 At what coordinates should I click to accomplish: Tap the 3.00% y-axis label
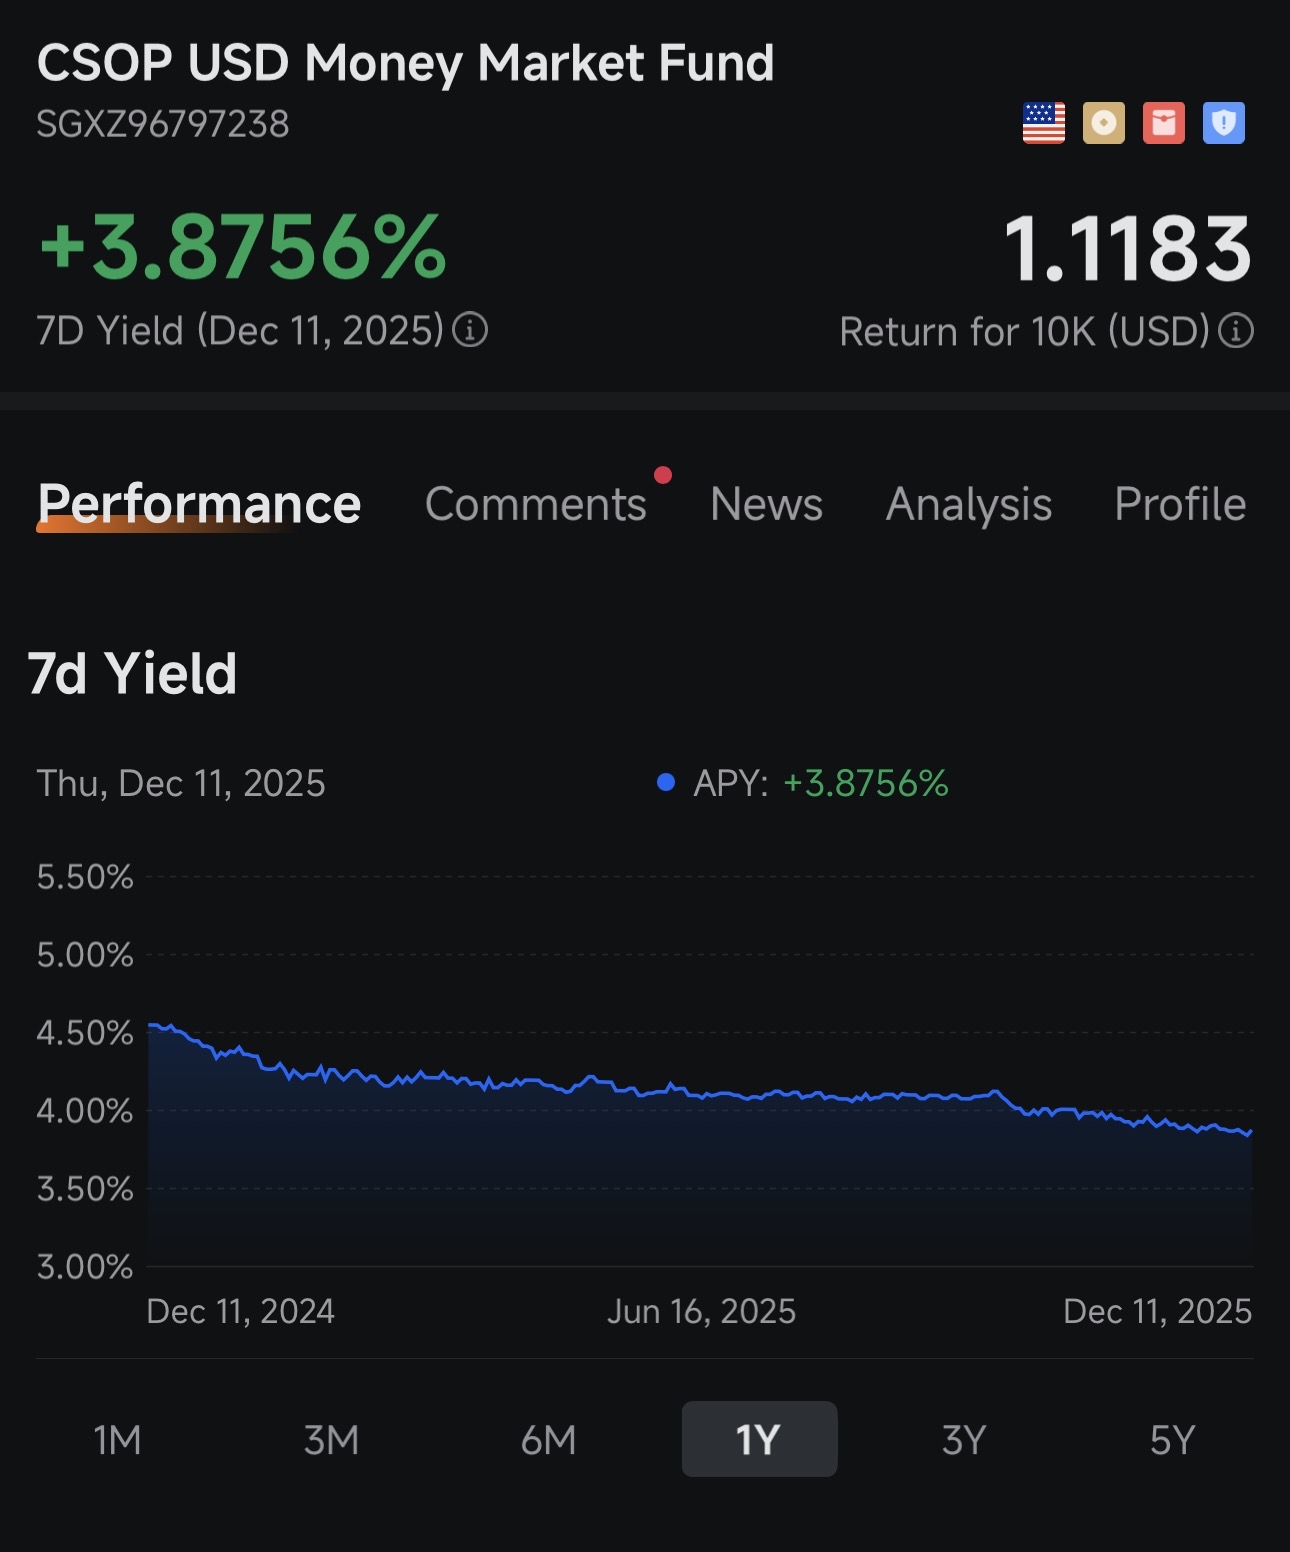85,1267
